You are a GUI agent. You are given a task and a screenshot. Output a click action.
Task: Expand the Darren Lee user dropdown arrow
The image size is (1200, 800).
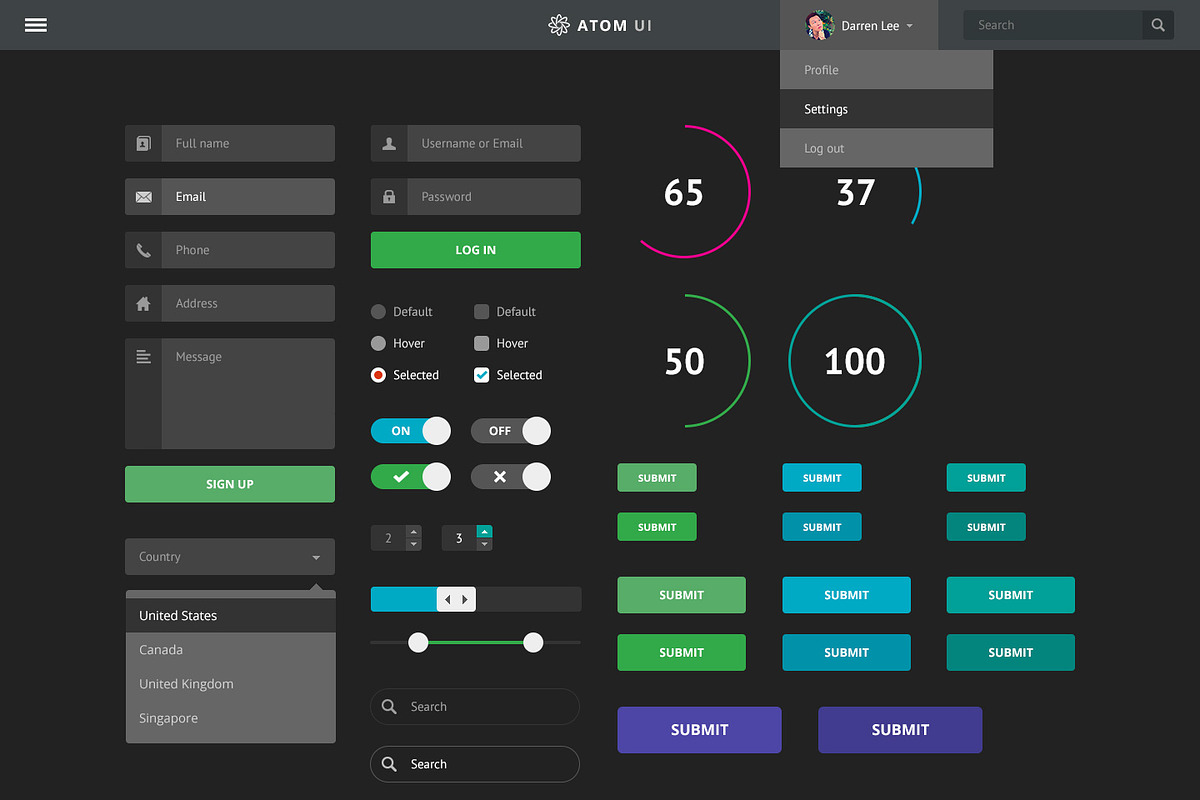click(909, 27)
